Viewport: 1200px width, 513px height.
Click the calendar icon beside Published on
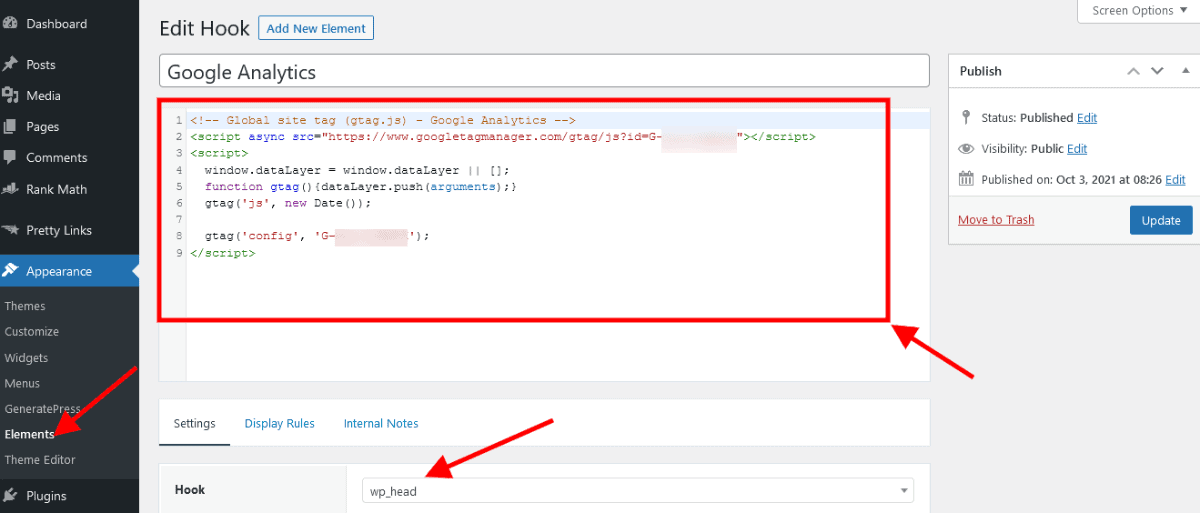tap(965, 179)
